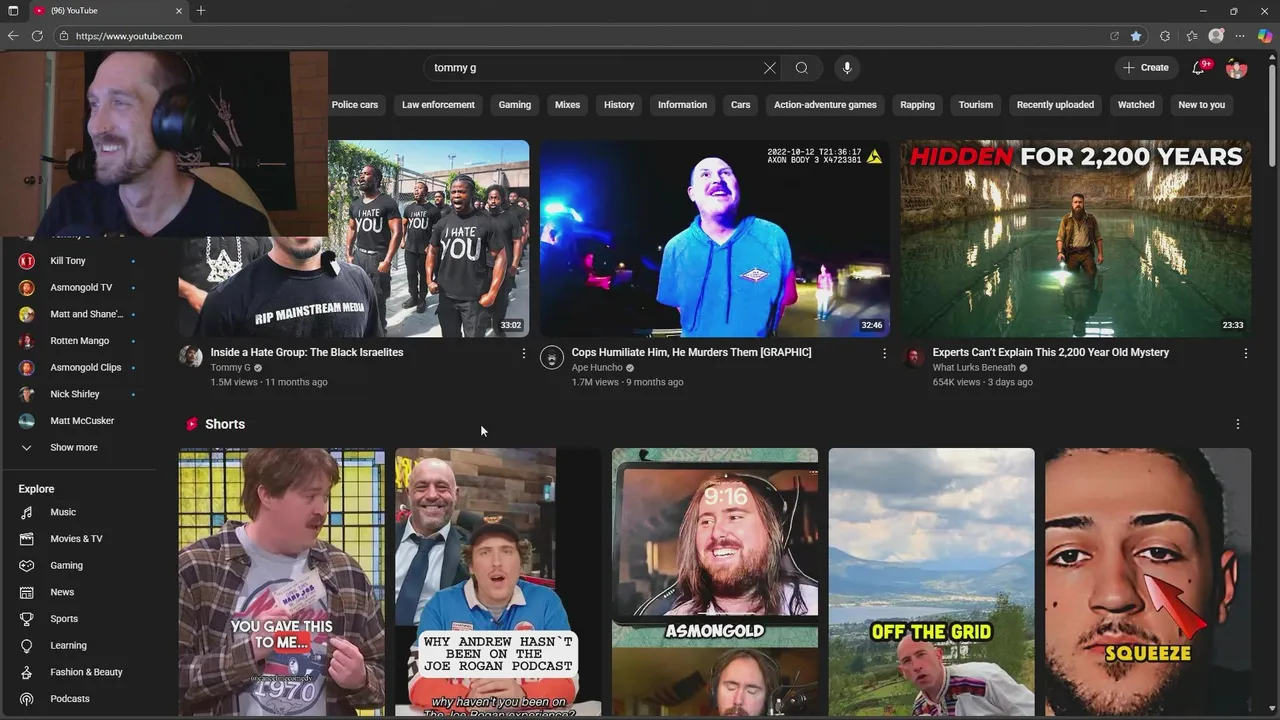Open Asmongold TV subscription channel

80,288
